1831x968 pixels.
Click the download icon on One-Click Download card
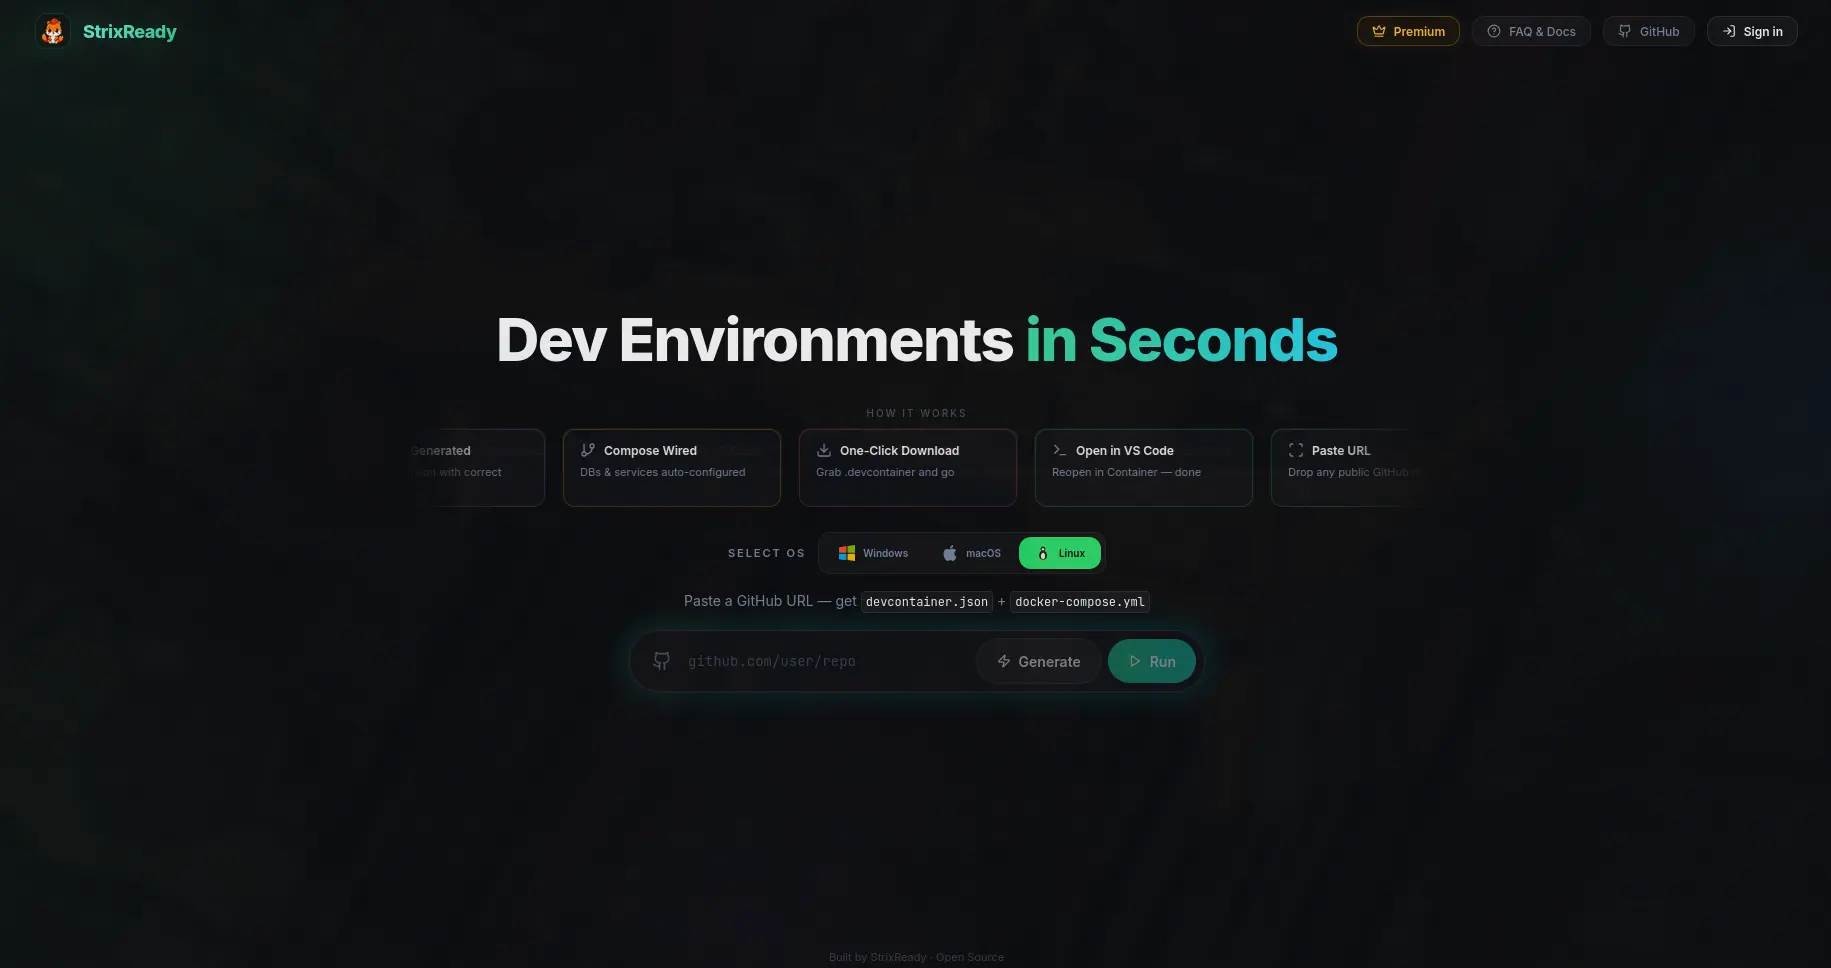[x=822, y=450]
